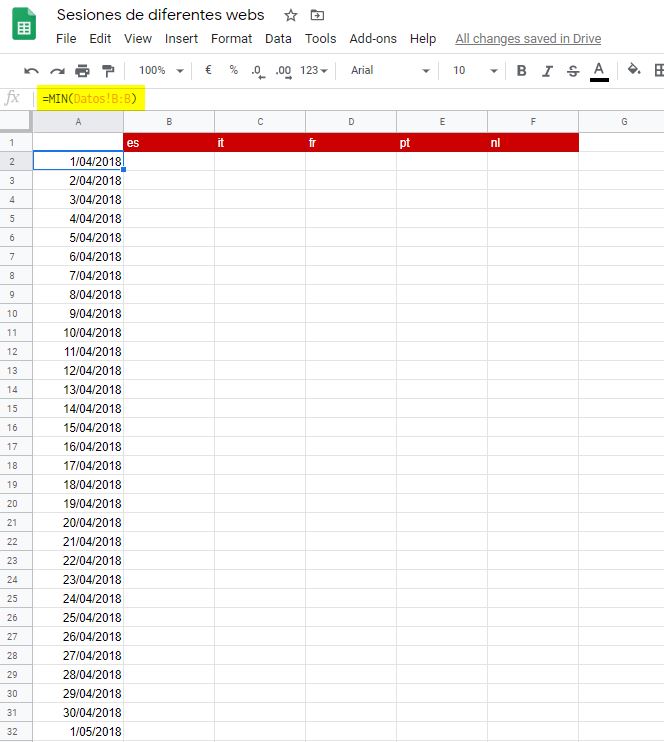Open the Arial font dropdown
Screen dimensions: 664x742
click(x=389, y=71)
